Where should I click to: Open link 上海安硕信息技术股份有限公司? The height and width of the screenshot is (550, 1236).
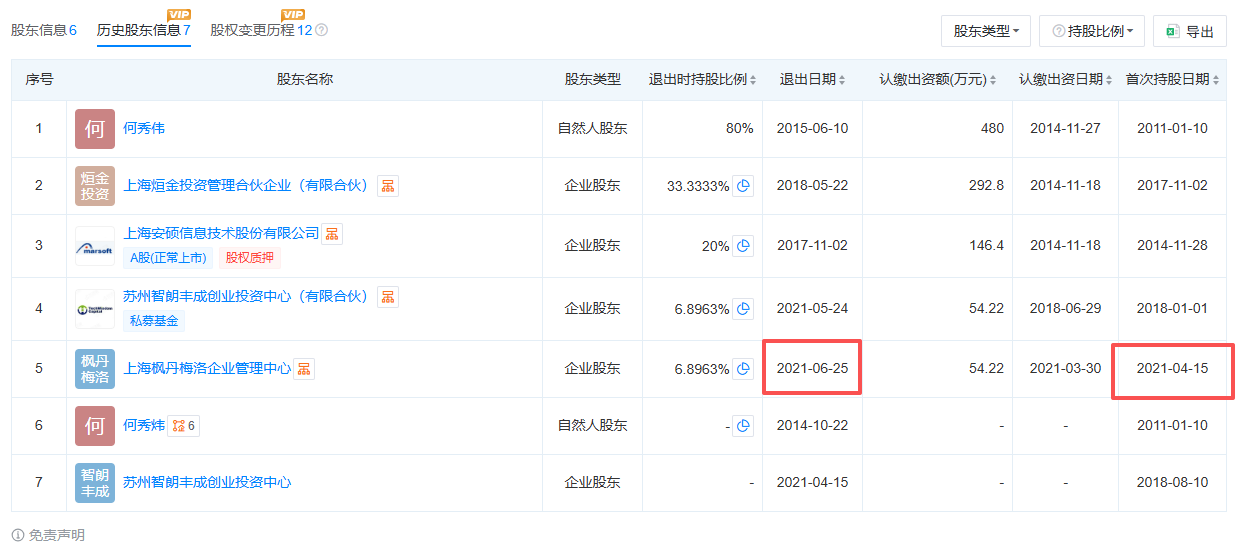(221, 234)
